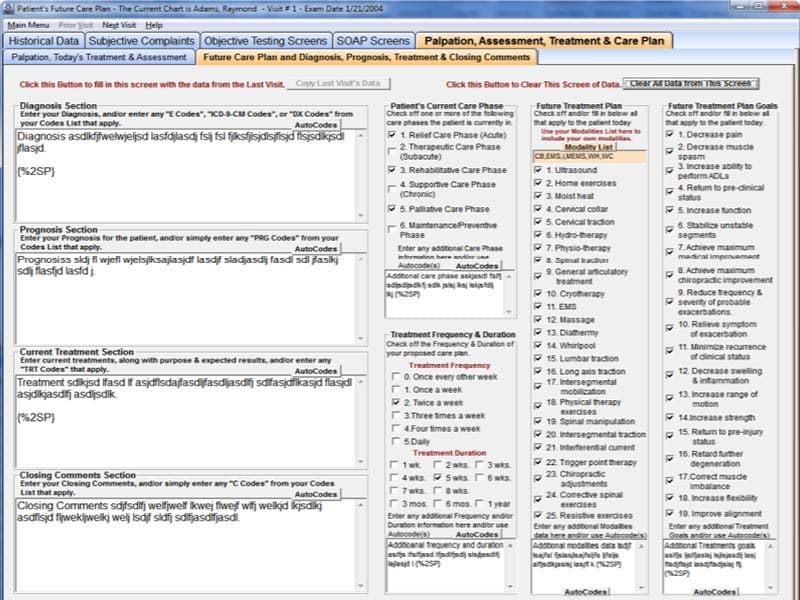Check Daily treatment frequency
Screen dimensions: 800x600
pos(395,441)
